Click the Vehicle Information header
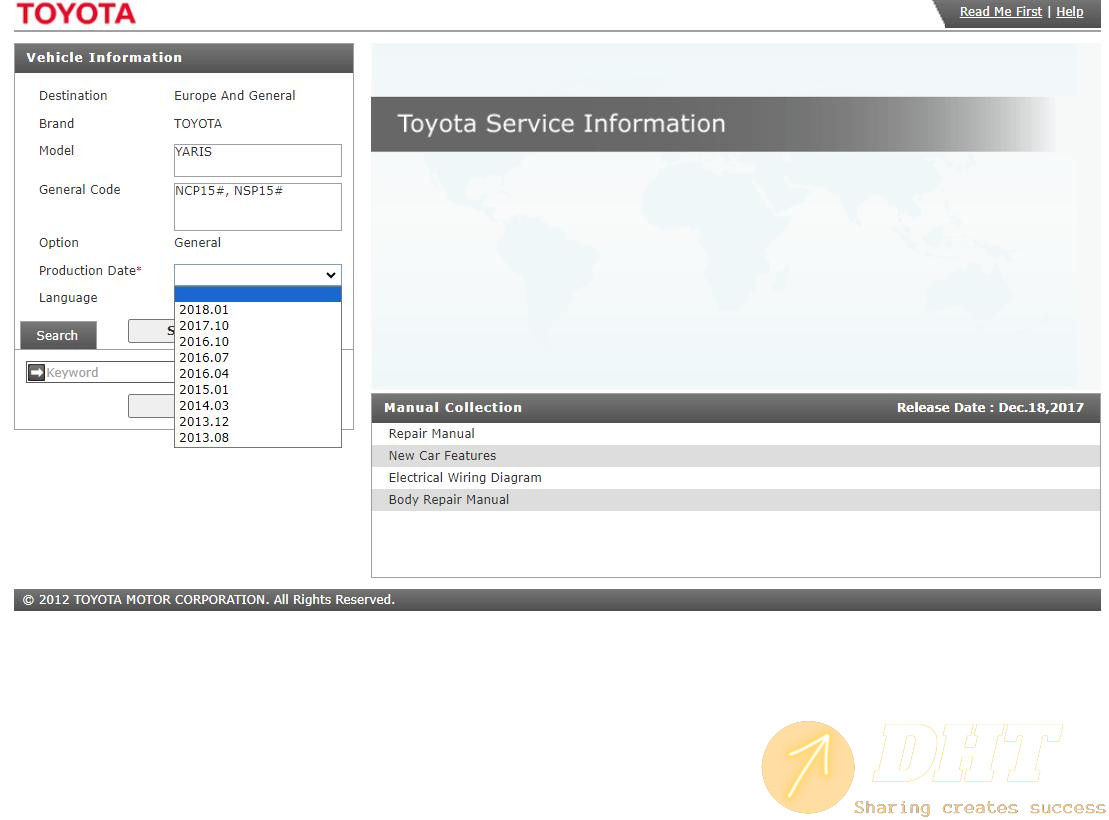 click(x=184, y=58)
